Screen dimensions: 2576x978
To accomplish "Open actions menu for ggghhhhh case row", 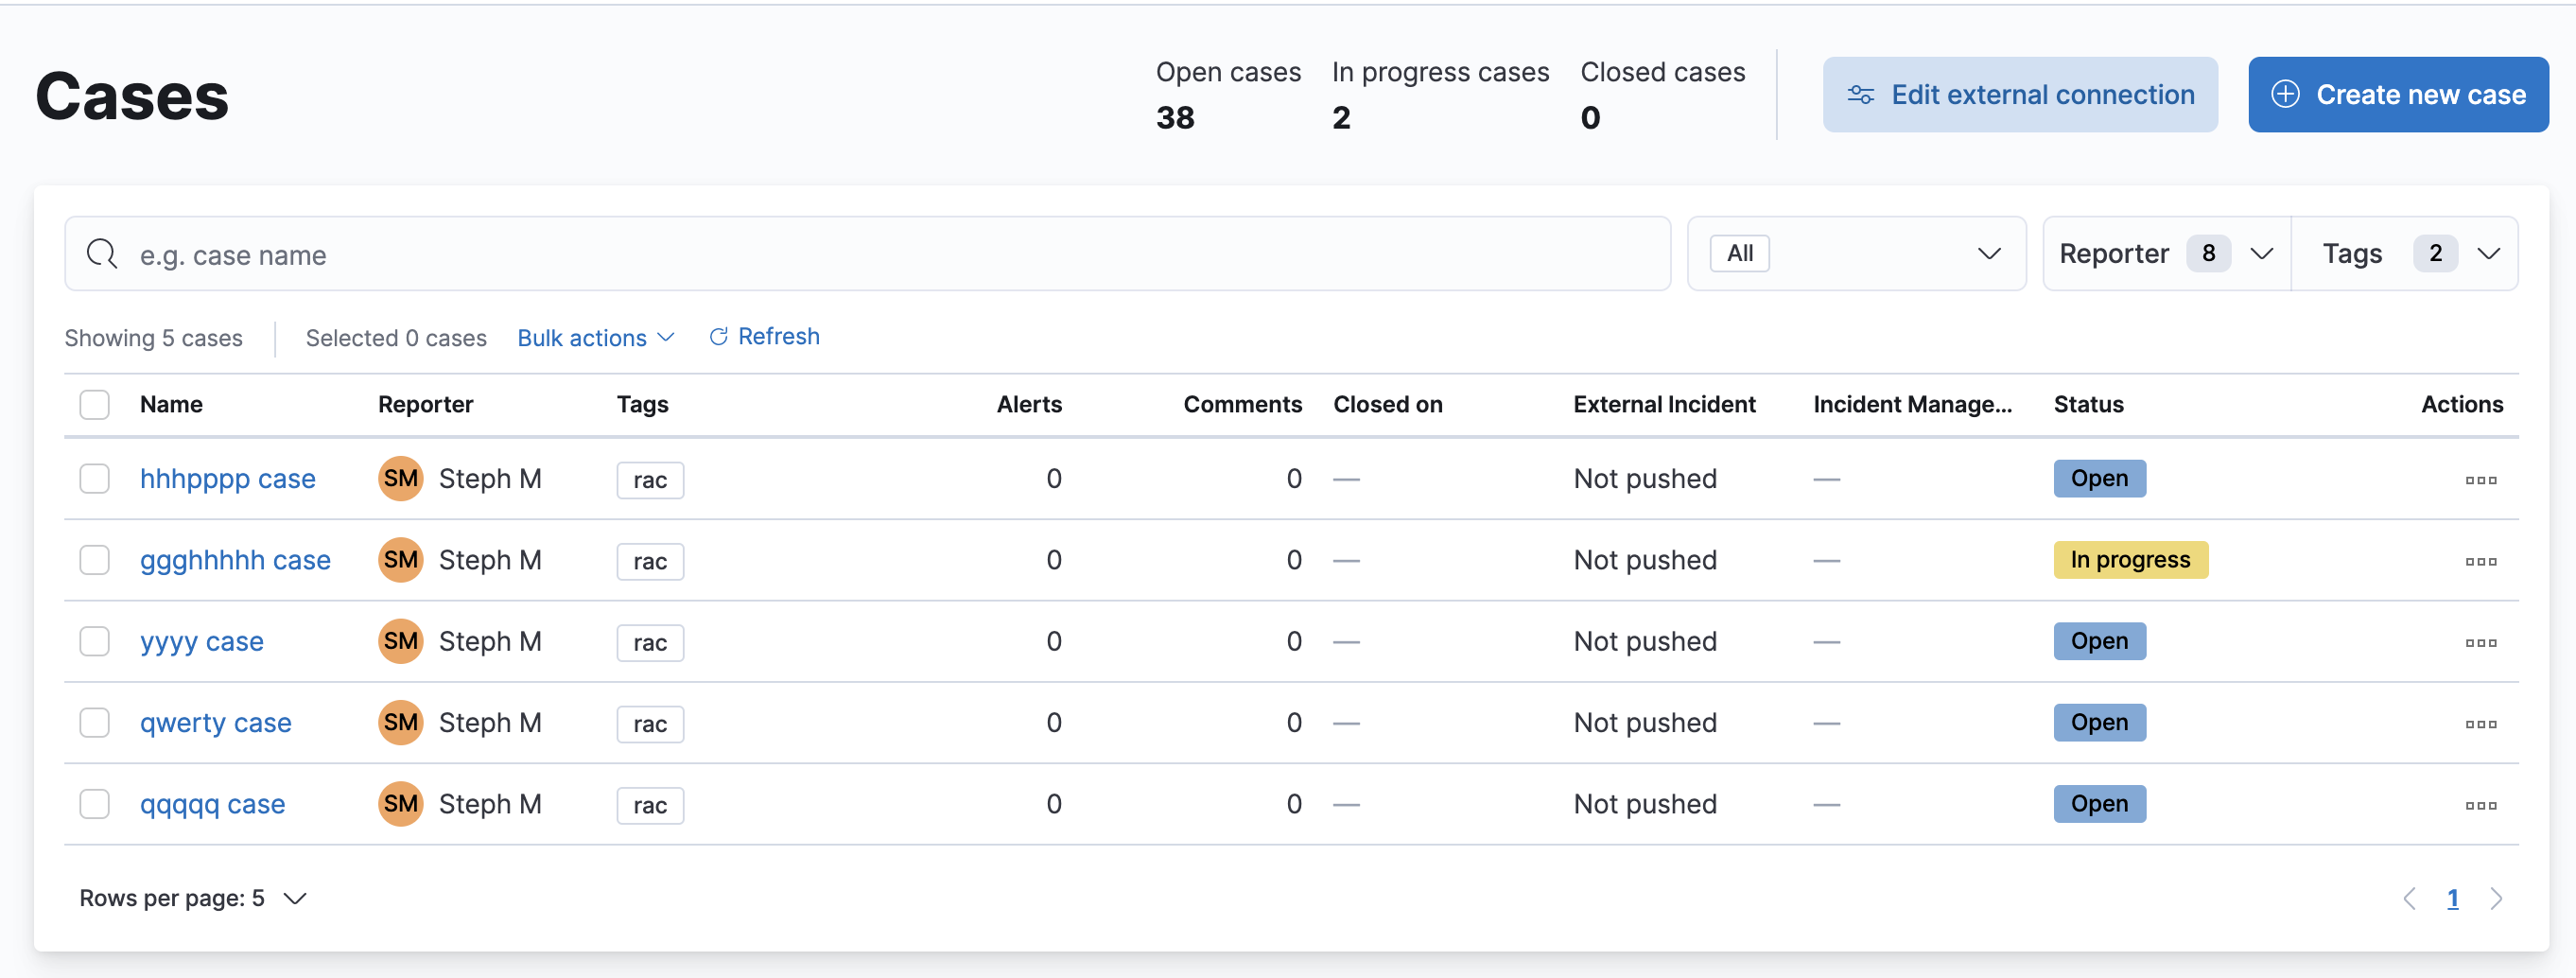I will (x=2480, y=561).
